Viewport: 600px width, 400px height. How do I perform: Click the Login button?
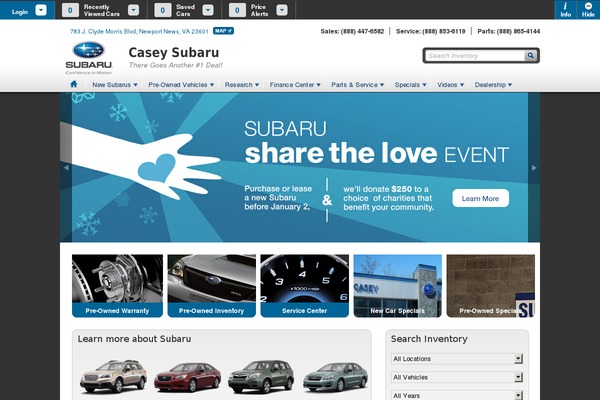pyautogui.click(x=20, y=12)
